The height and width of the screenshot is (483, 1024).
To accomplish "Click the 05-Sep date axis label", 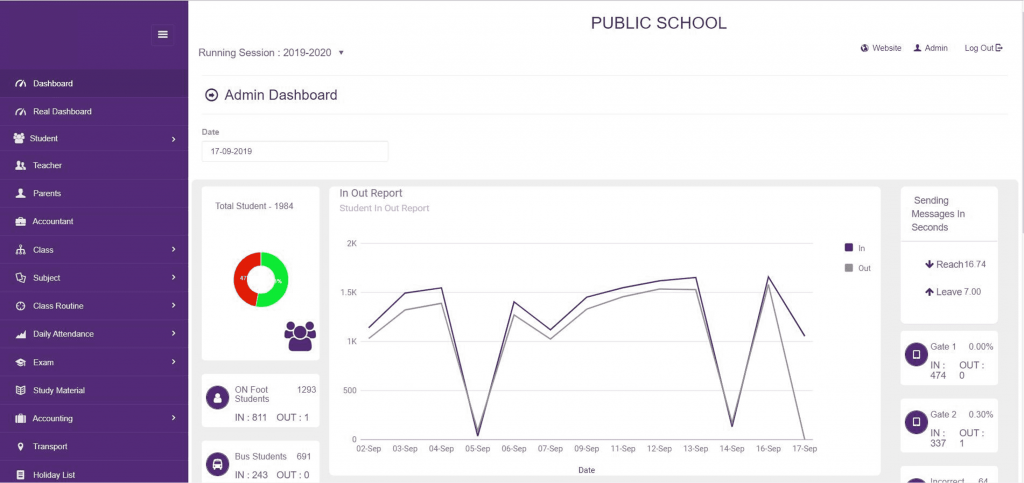I will click(477, 449).
